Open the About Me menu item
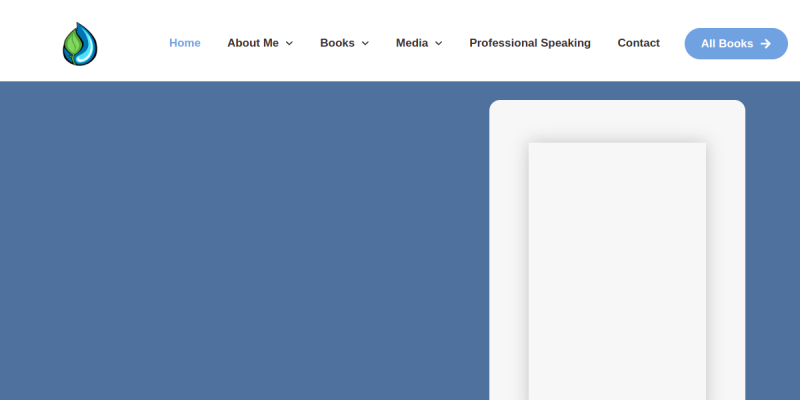Image resolution: width=800 pixels, height=400 pixels. click(x=253, y=43)
